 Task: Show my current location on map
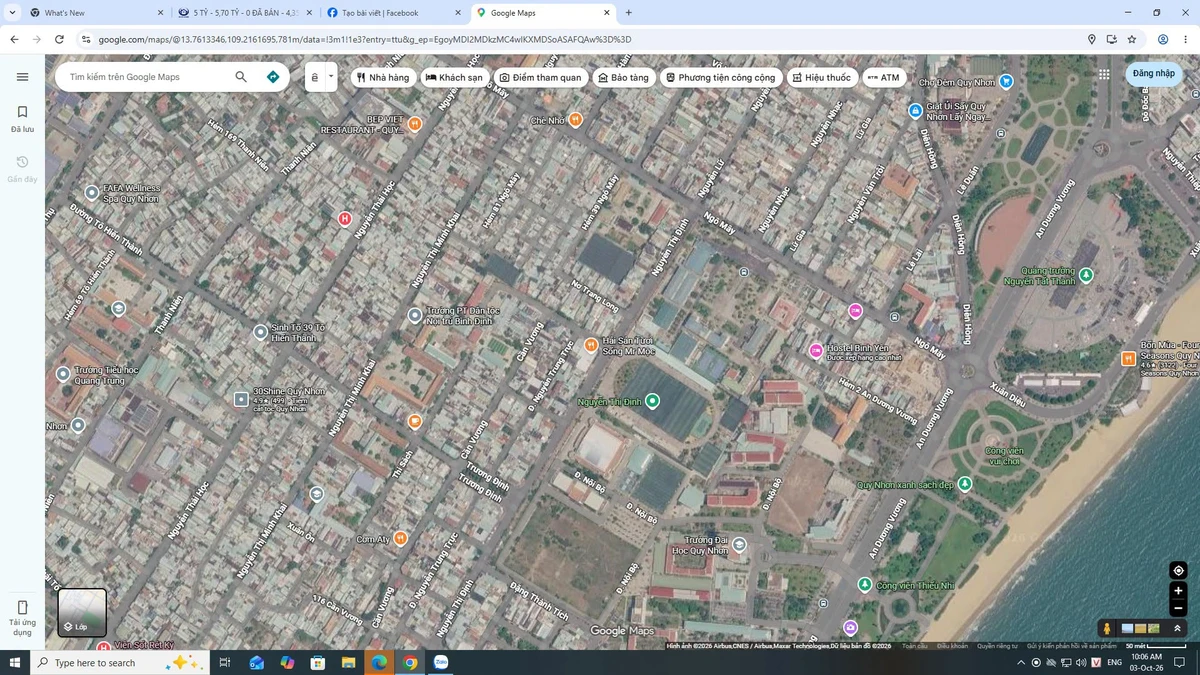point(1178,571)
